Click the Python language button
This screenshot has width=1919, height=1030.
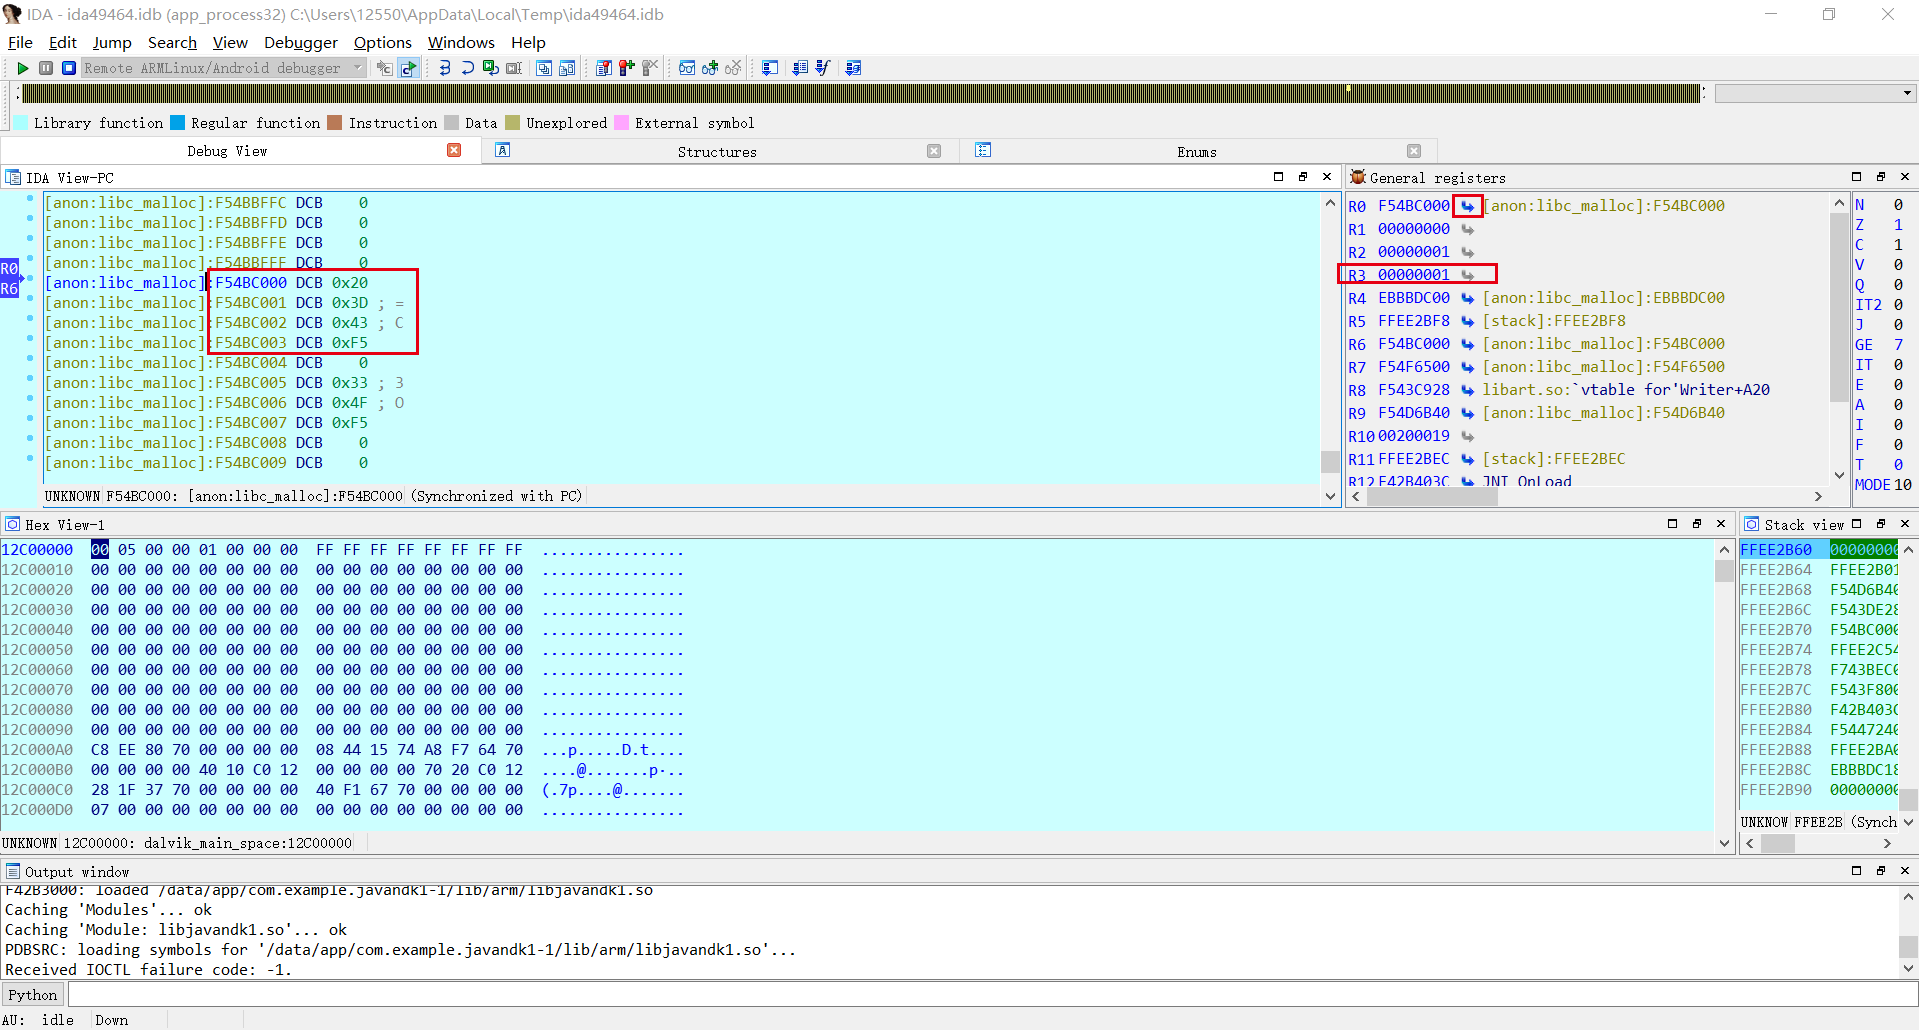click(33, 995)
